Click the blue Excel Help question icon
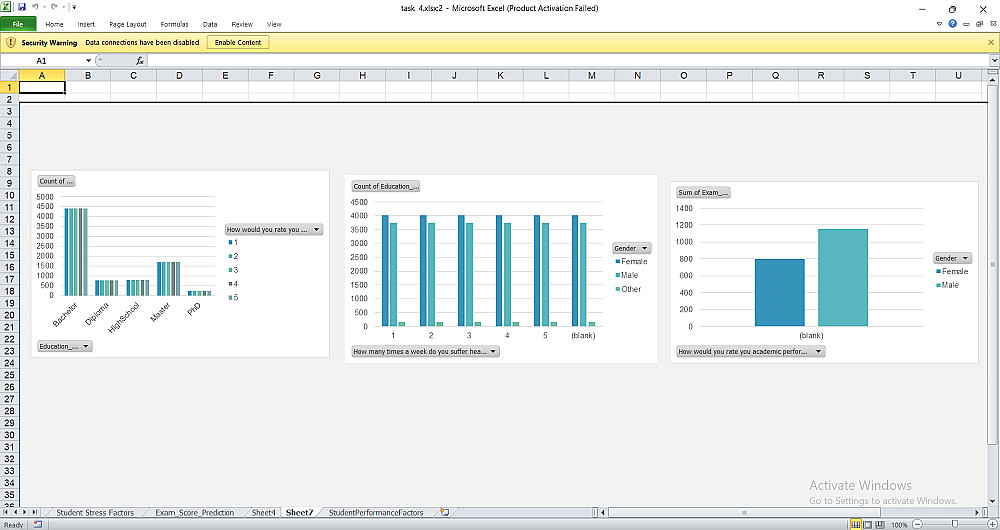This screenshot has width=1000, height=530. 952,24
